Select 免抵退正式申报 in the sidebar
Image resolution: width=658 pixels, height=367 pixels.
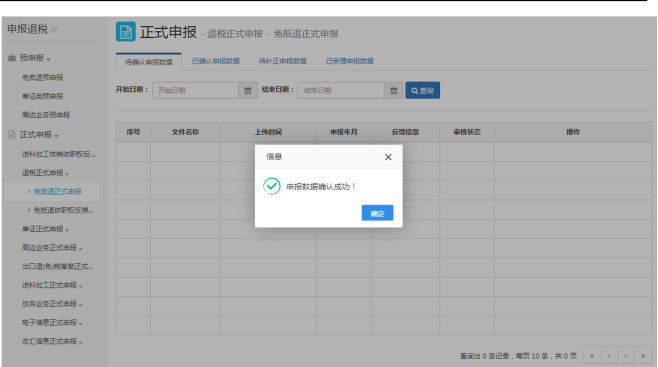57,192
